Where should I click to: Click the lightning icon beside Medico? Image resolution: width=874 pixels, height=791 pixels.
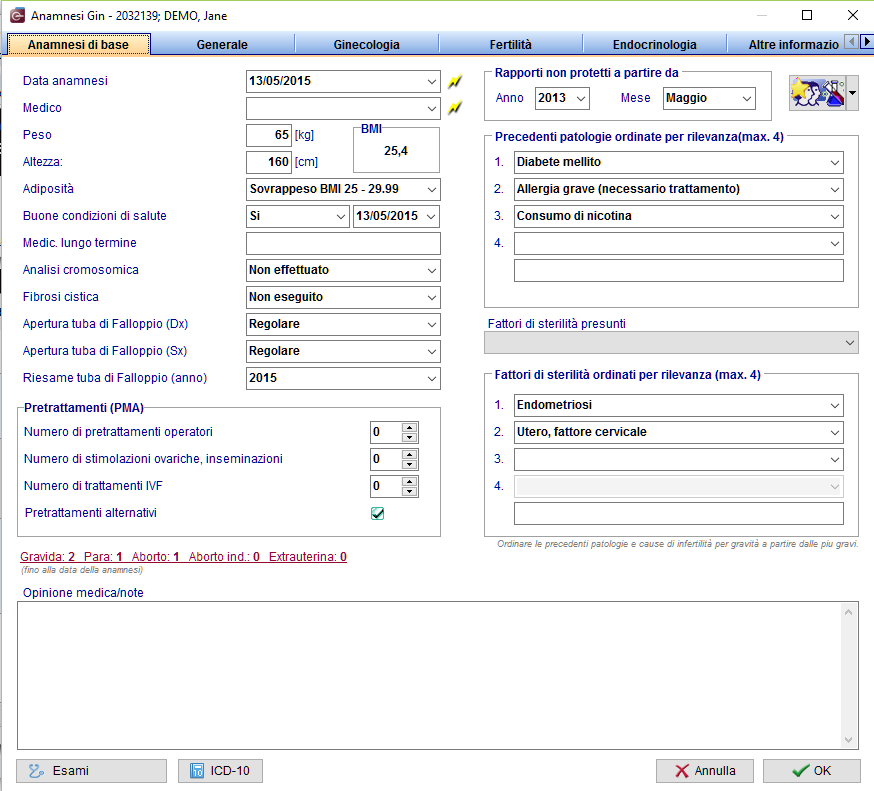(x=455, y=108)
